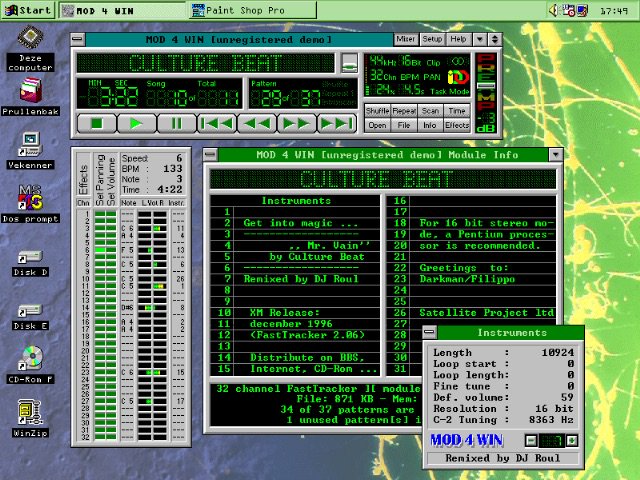Click the down arrow in the Module Info title bar
The width and height of the screenshot is (640, 480).
click(556, 155)
